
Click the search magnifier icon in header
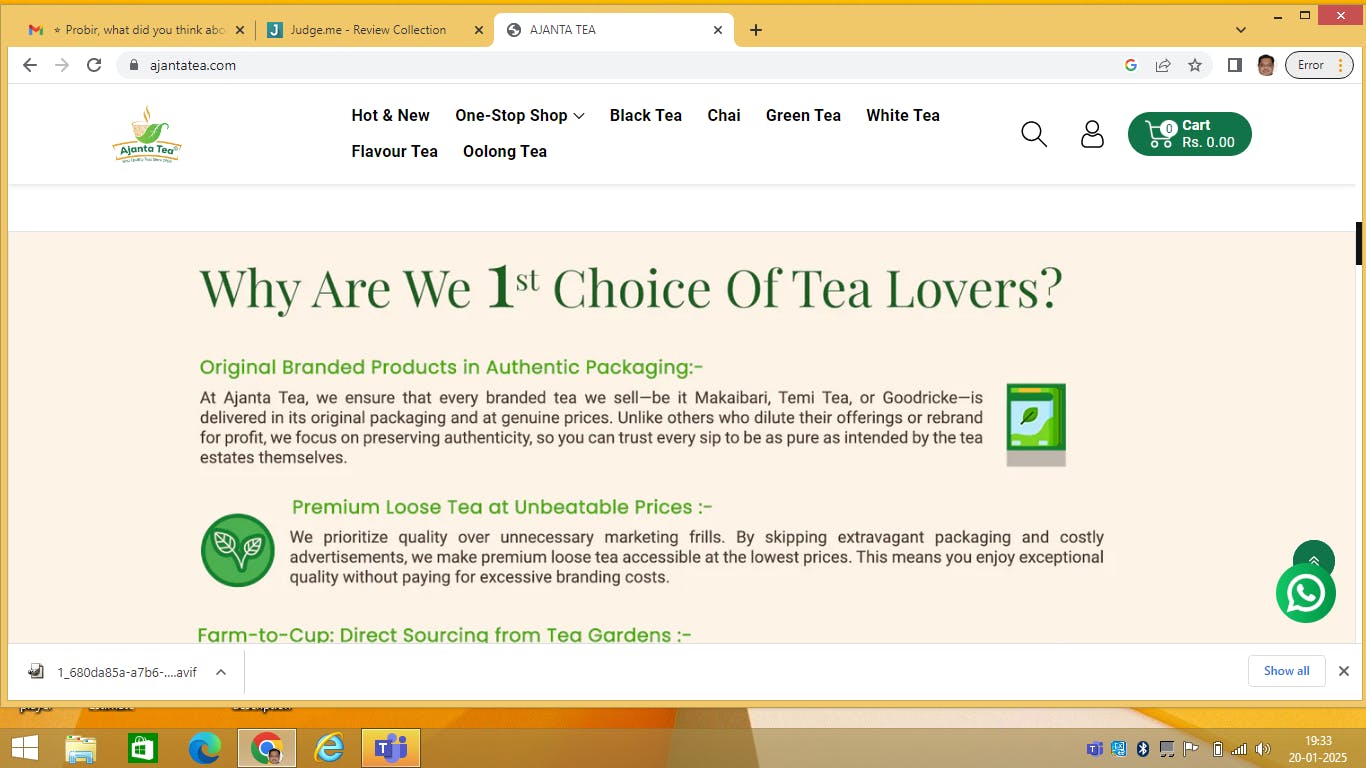(x=1034, y=134)
